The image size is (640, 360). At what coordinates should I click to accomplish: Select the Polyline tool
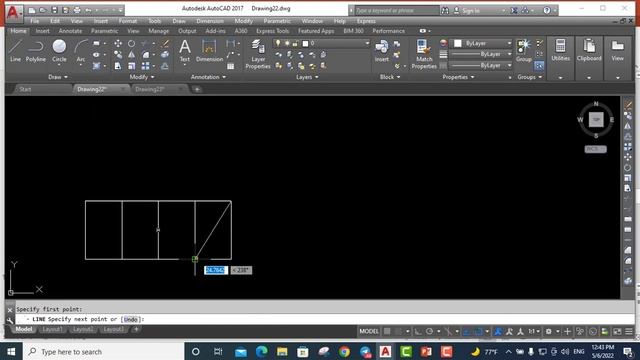(36, 51)
